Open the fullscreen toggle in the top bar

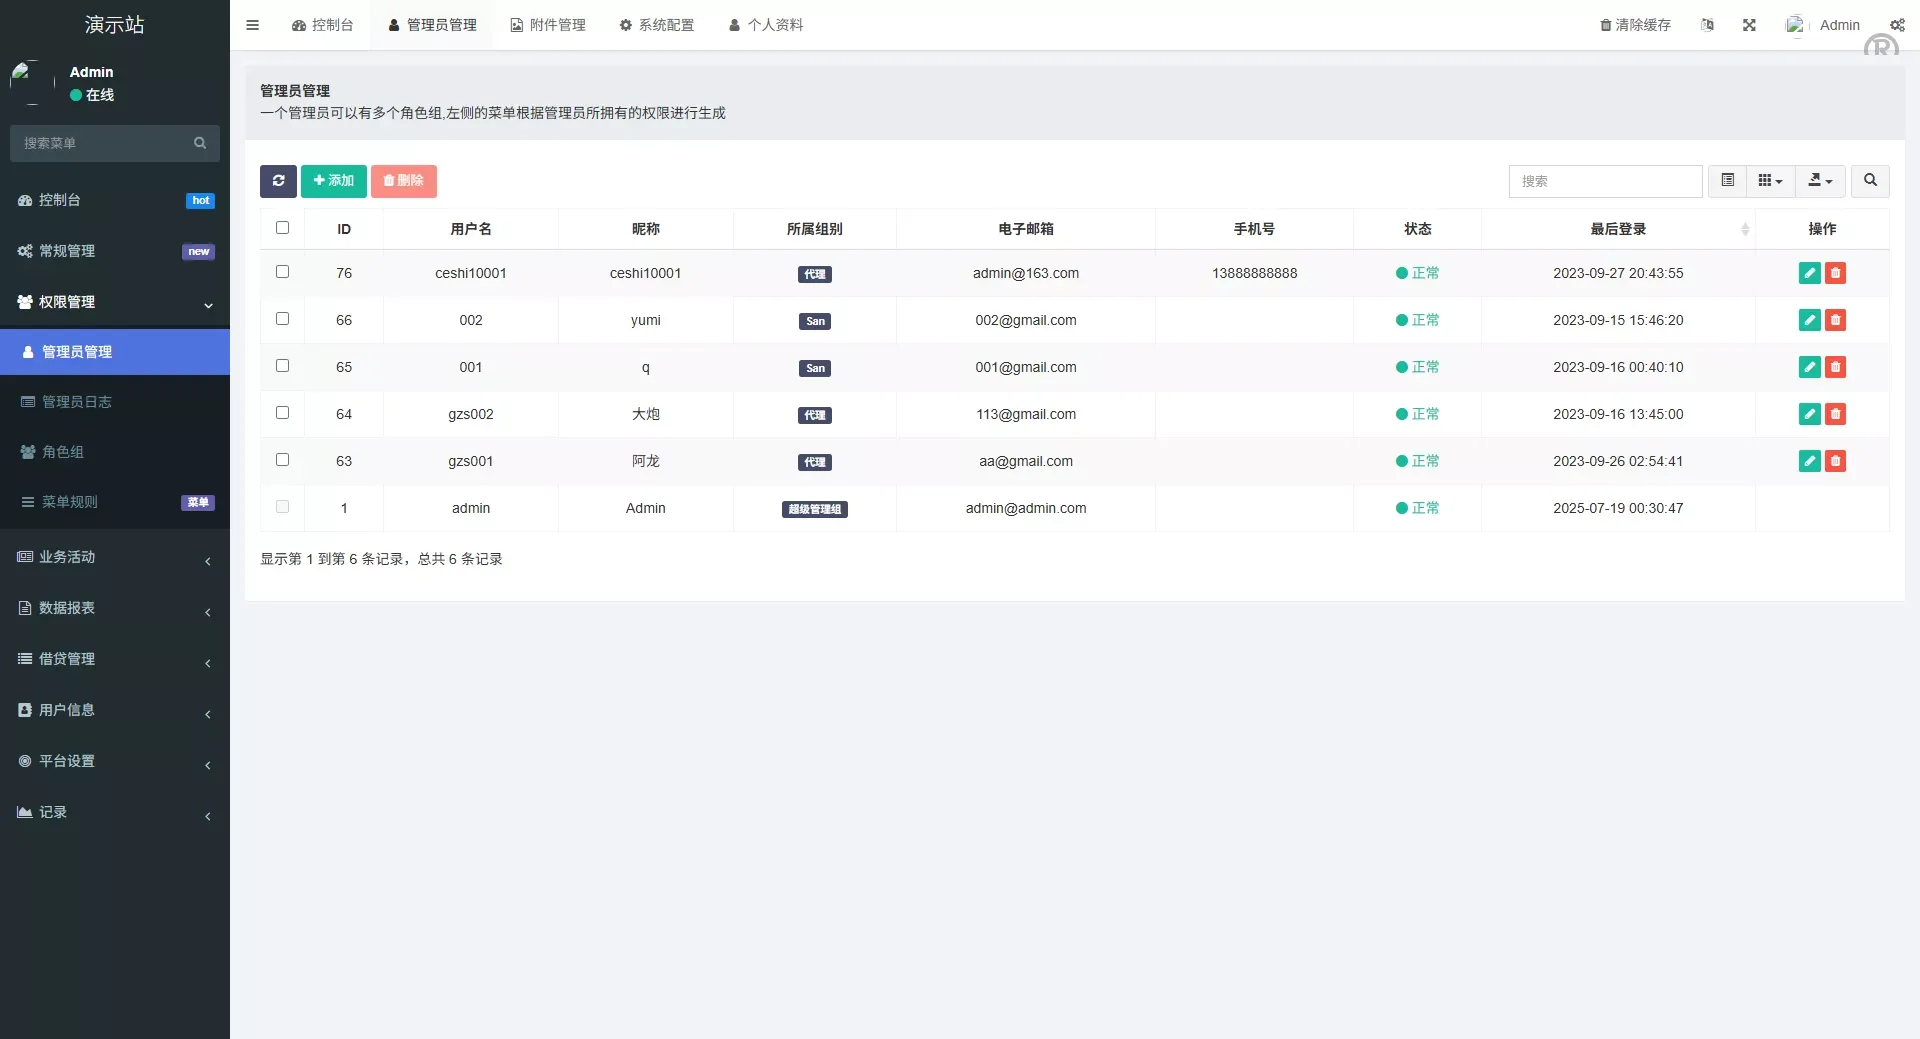tap(1749, 25)
